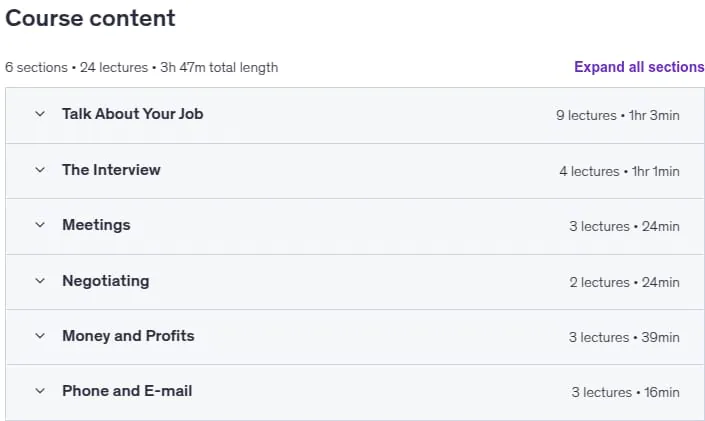Open The Interview section title

click(x=111, y=170)
